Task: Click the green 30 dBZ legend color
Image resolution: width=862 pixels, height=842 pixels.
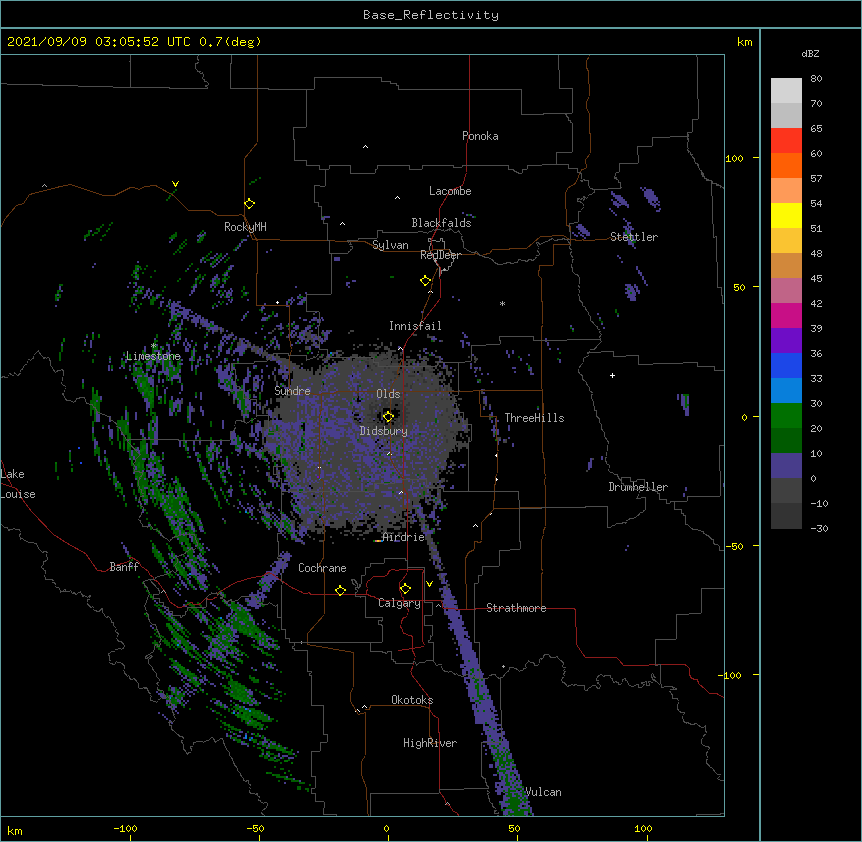Action: [x=786, y=416]
